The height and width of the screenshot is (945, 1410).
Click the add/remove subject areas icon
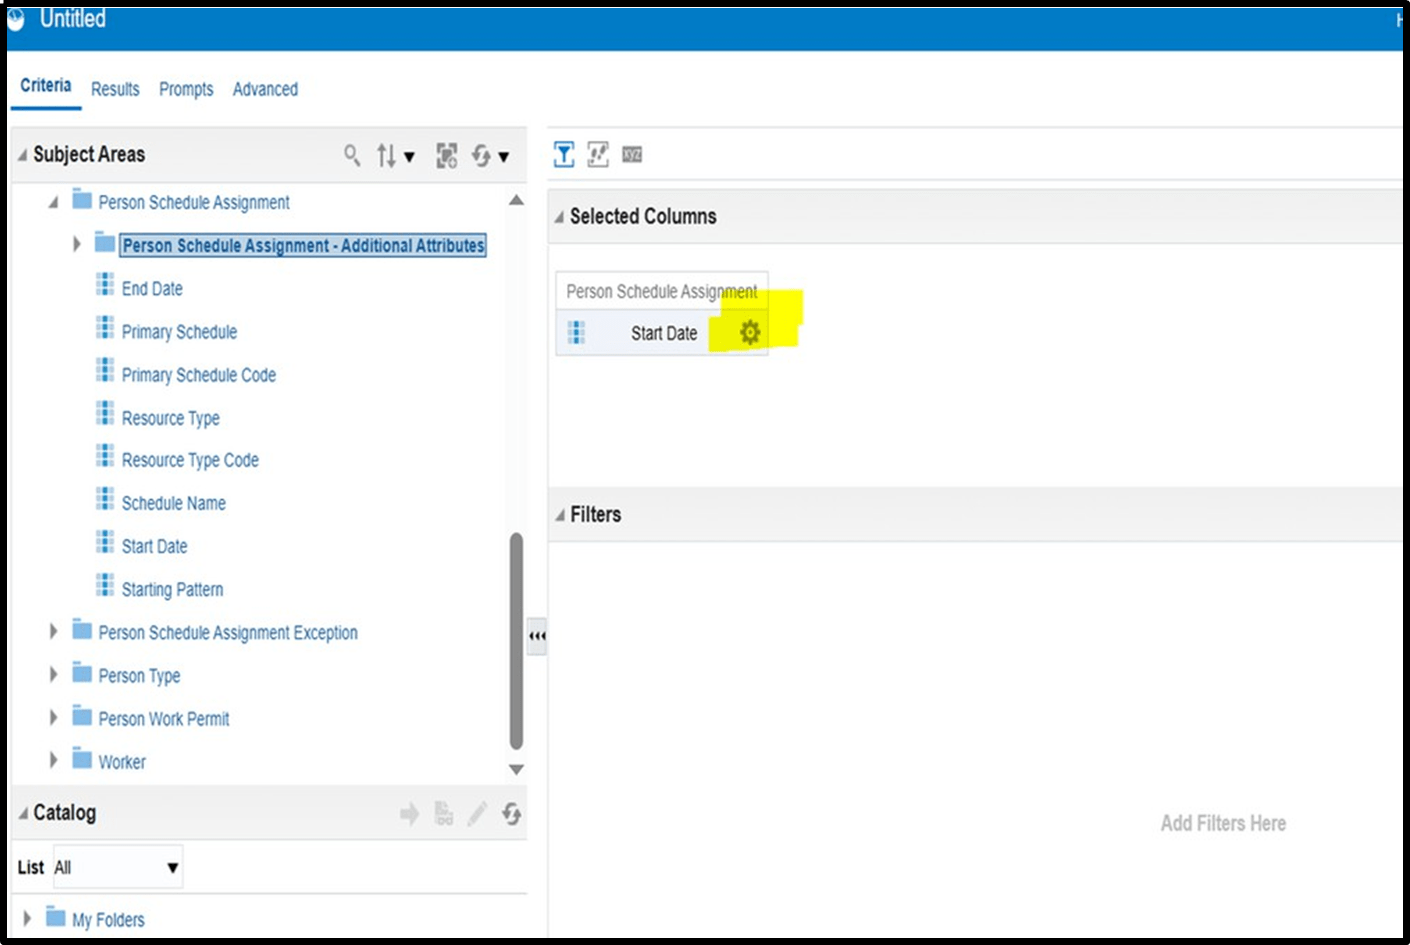point(447,155)
